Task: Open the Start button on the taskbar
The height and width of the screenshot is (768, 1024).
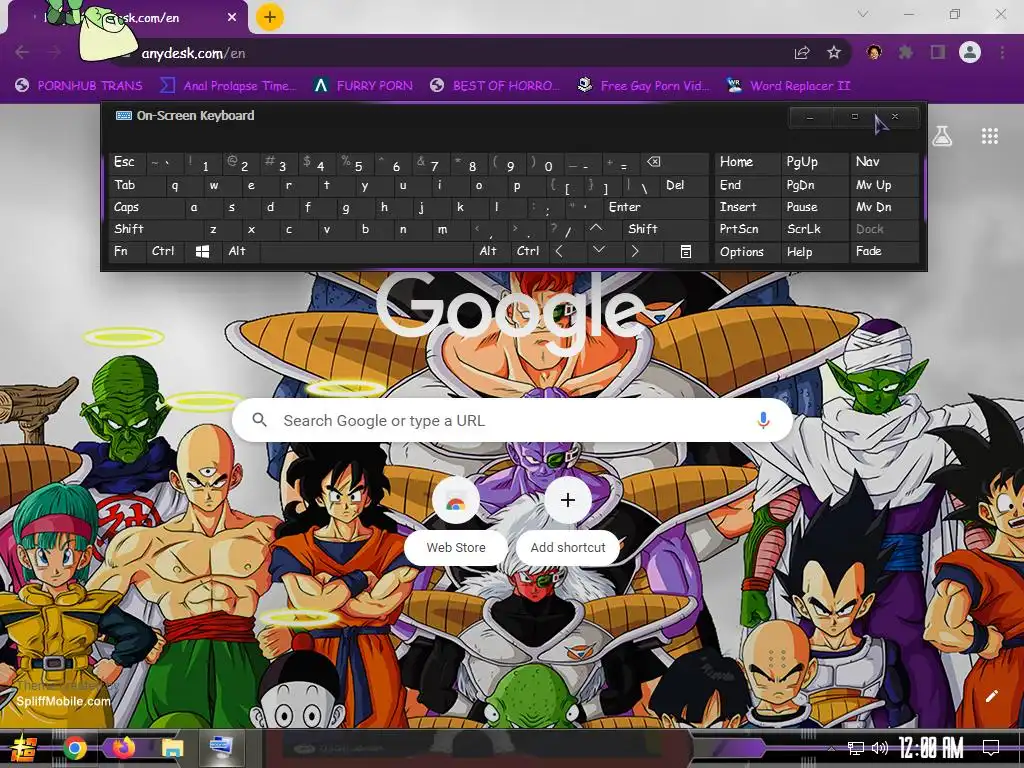Action: 24,748
